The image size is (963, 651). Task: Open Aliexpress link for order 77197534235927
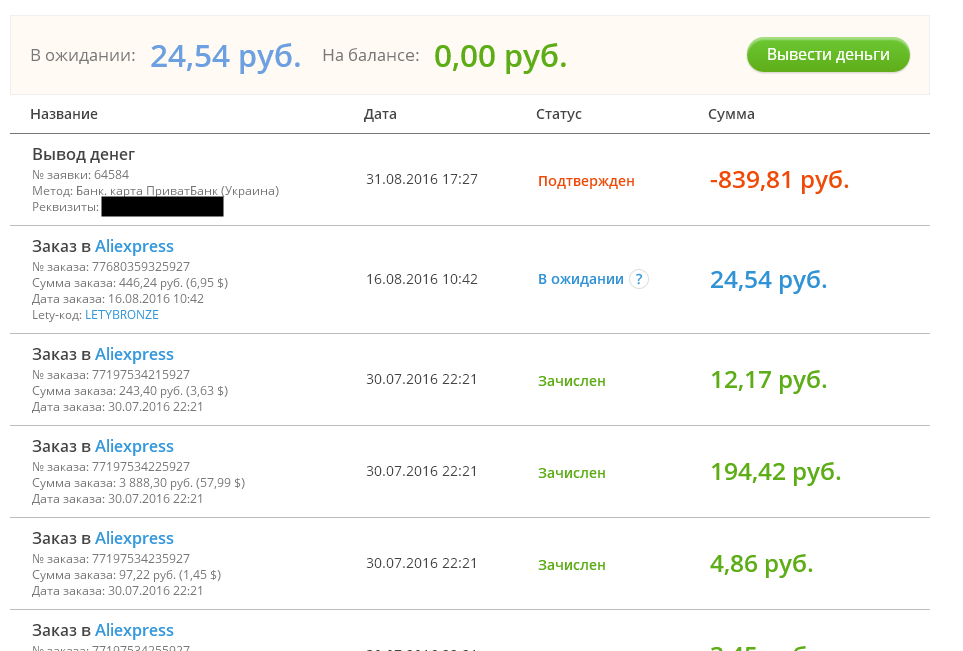(134, 539)
